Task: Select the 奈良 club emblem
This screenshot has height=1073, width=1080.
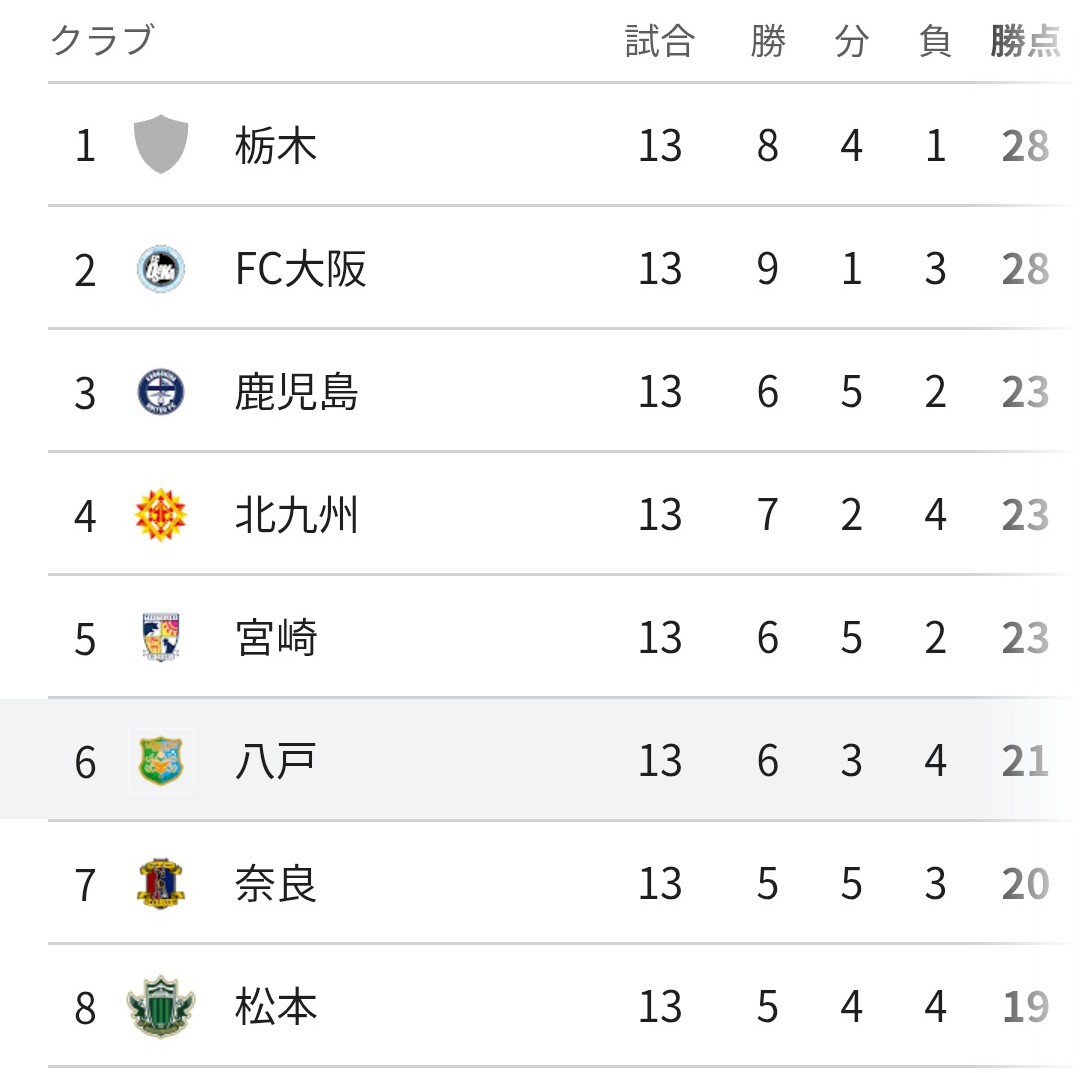Action: 160,884
